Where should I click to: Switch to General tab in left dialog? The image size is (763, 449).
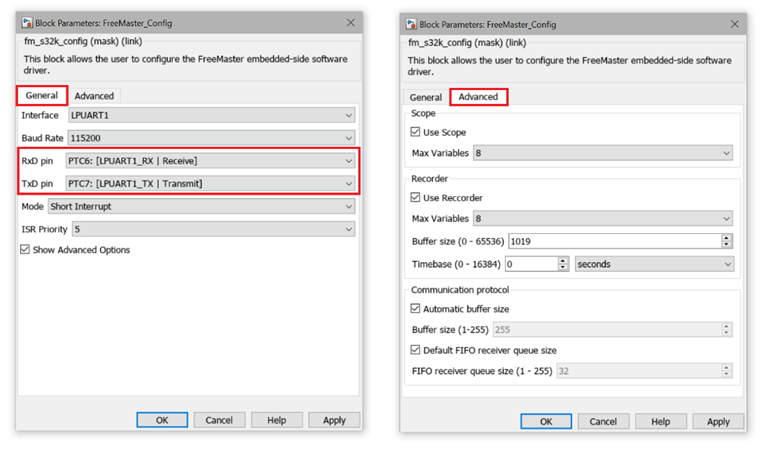coord(42,95)
